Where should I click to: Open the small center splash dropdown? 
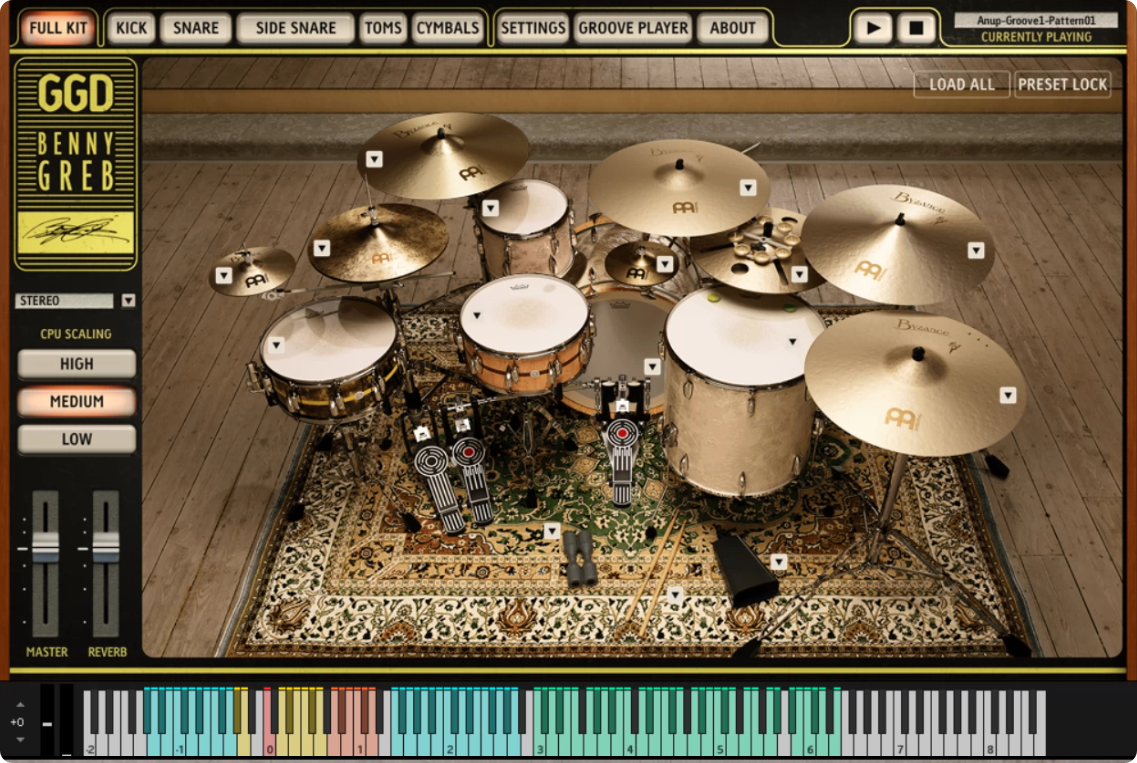(665, 264)
